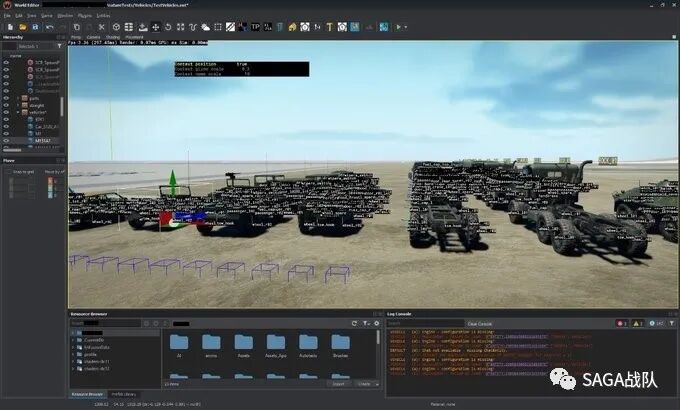Viewport: 680px width, 410px height.
Task: Click the TP toolbar icon
Action: pos(255,27)
